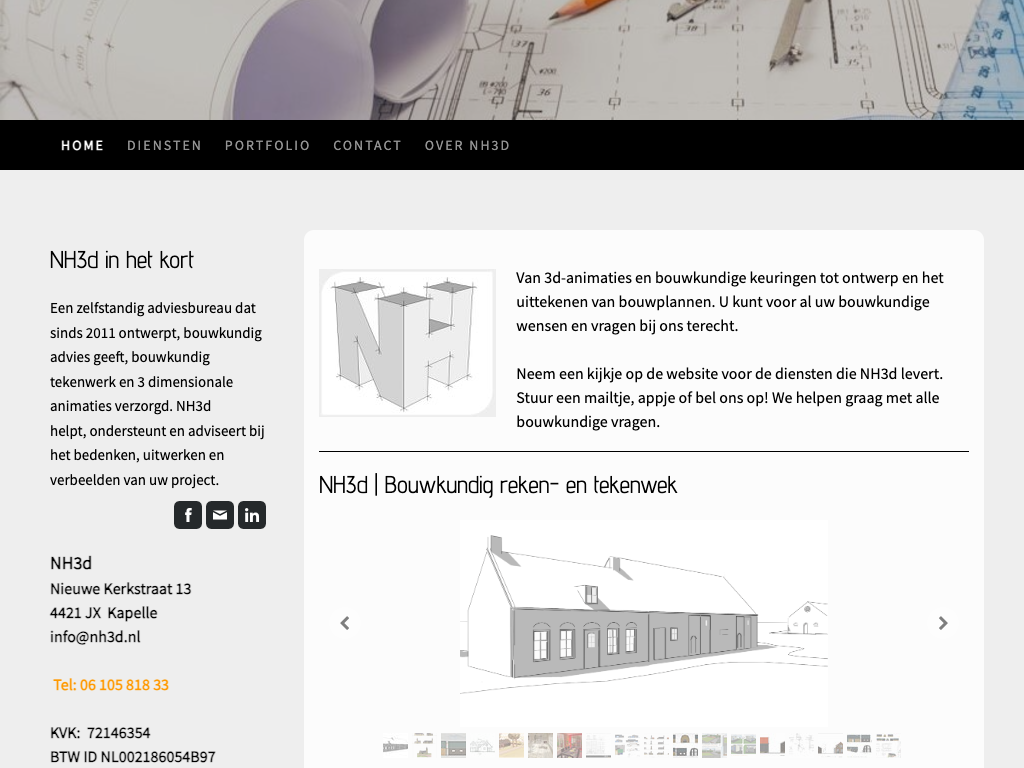Open the Diensten menu item
Viewport: 1024px width, 768px height.
(x=164, y=145)
